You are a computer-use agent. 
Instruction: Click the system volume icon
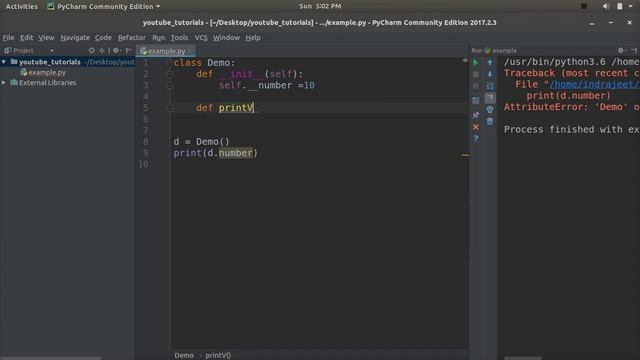[x=606, y=6]
